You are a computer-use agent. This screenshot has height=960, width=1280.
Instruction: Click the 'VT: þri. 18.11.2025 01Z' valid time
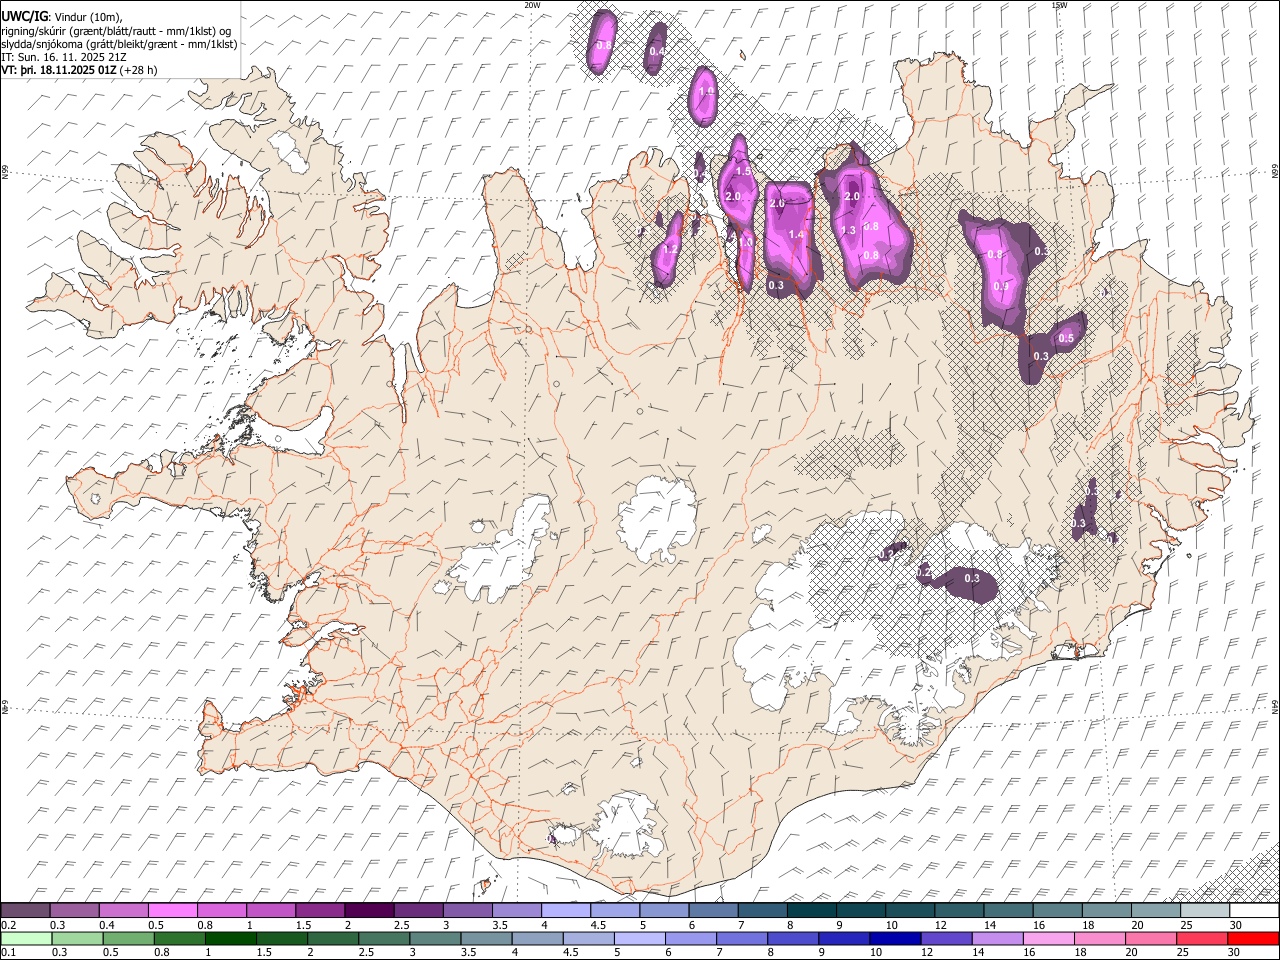[59, 70]
